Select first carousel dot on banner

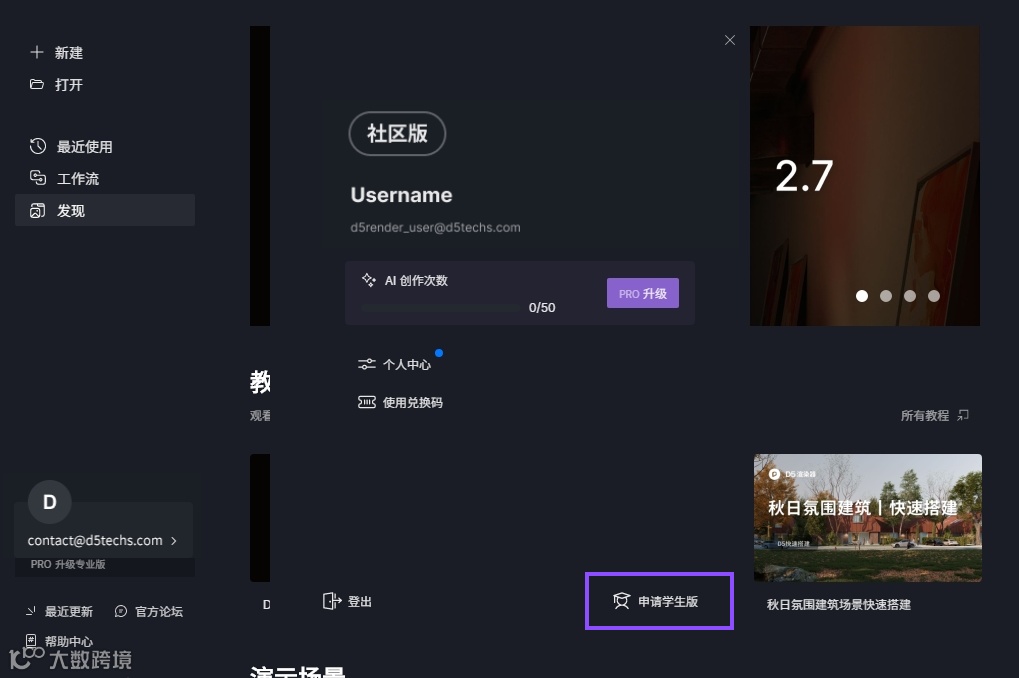(862, 296)
